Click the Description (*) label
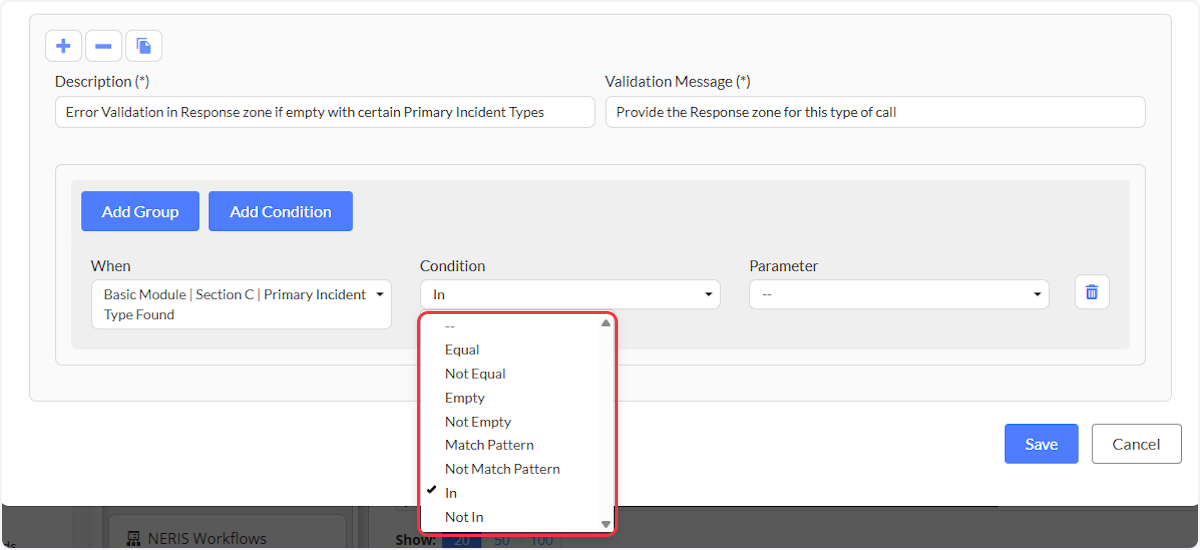The width and height of the screenshot is (1200, 550). tap(102, 81)
